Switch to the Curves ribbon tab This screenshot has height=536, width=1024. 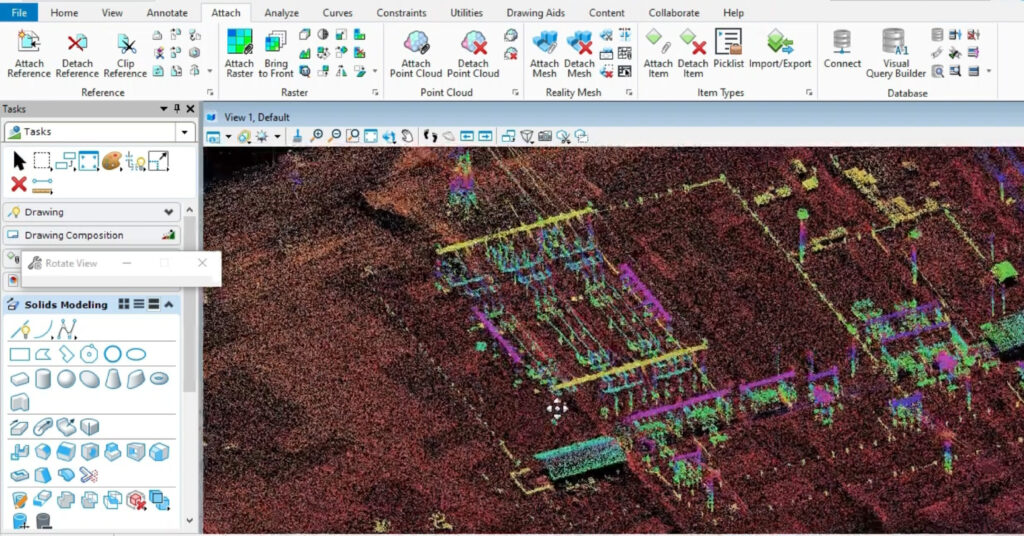tap(337, 12)
